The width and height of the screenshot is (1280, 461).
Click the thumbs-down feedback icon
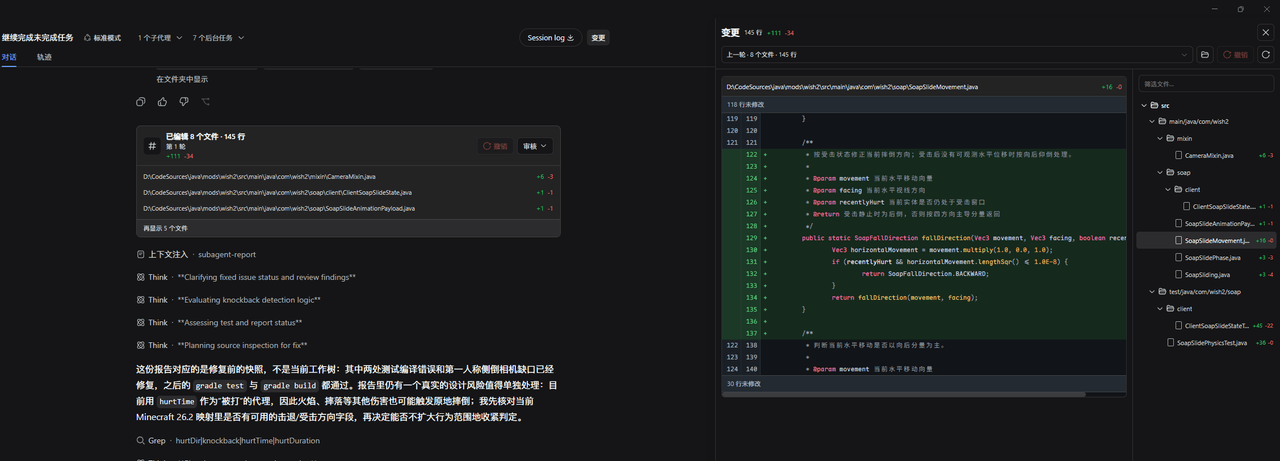click(x=184, y=101)
